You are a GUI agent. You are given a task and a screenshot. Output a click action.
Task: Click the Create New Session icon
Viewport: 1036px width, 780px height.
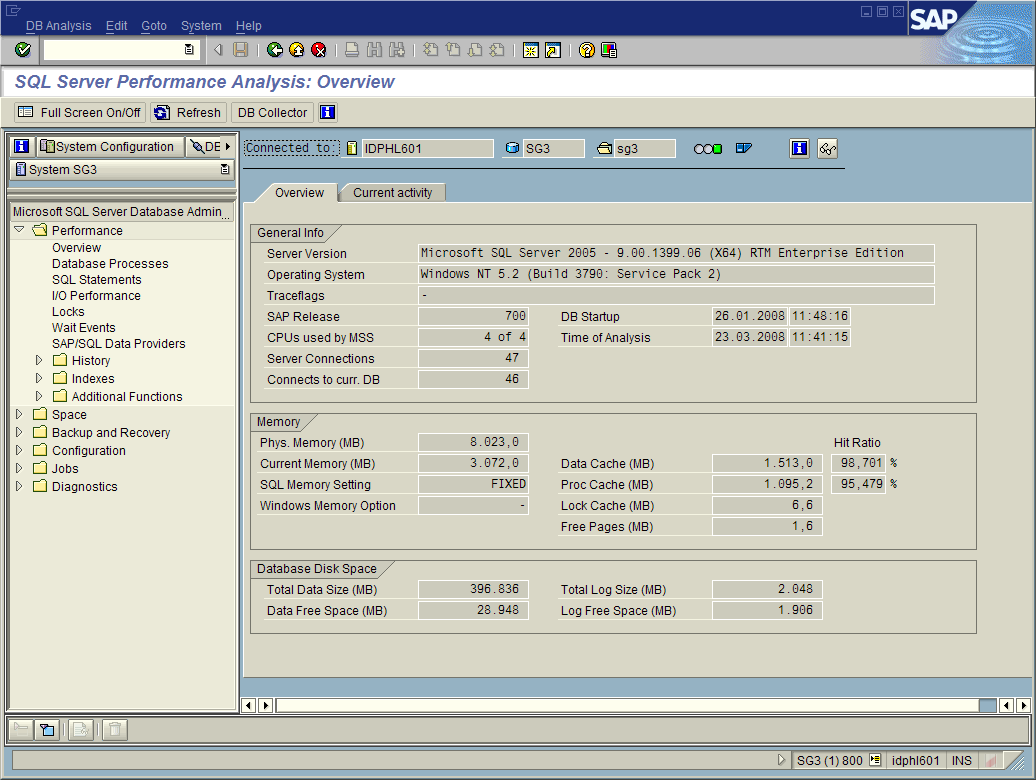531,50
